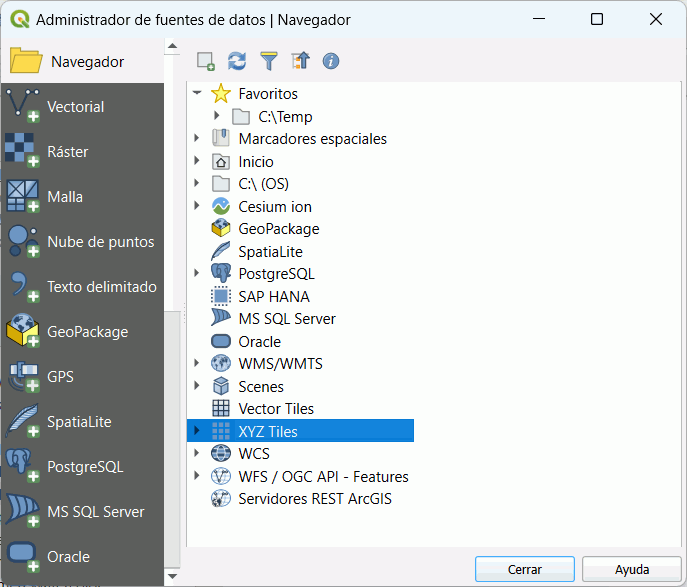
Task: Click the Oracle icon in the browser tree
Action: pyautogui.click(x=221, y=341)
